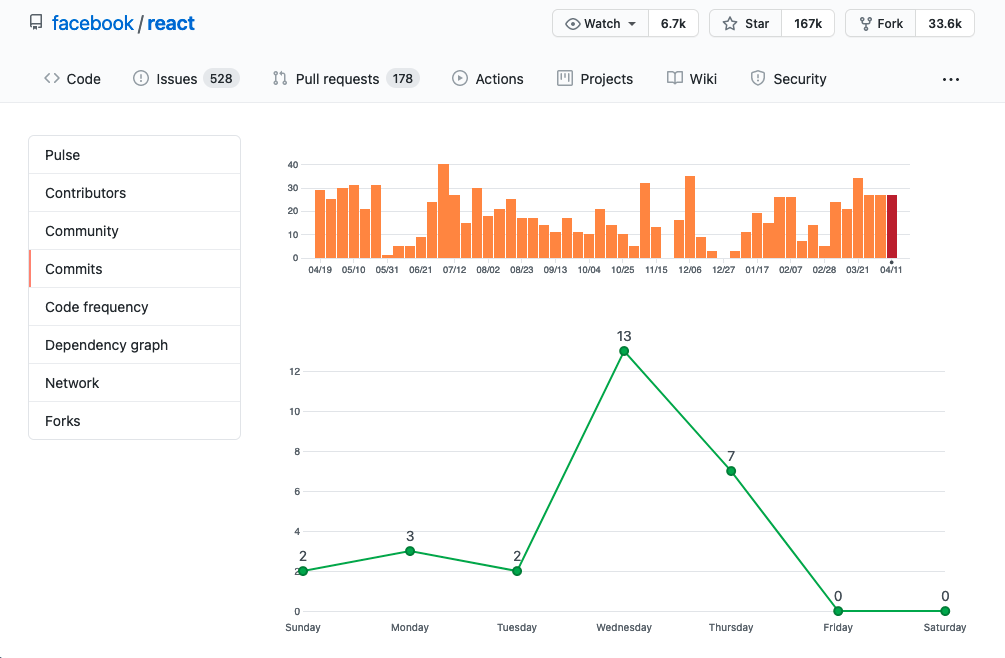Open the Pull requests tab
Screen dimensions: 1005x658
point(345,79)
